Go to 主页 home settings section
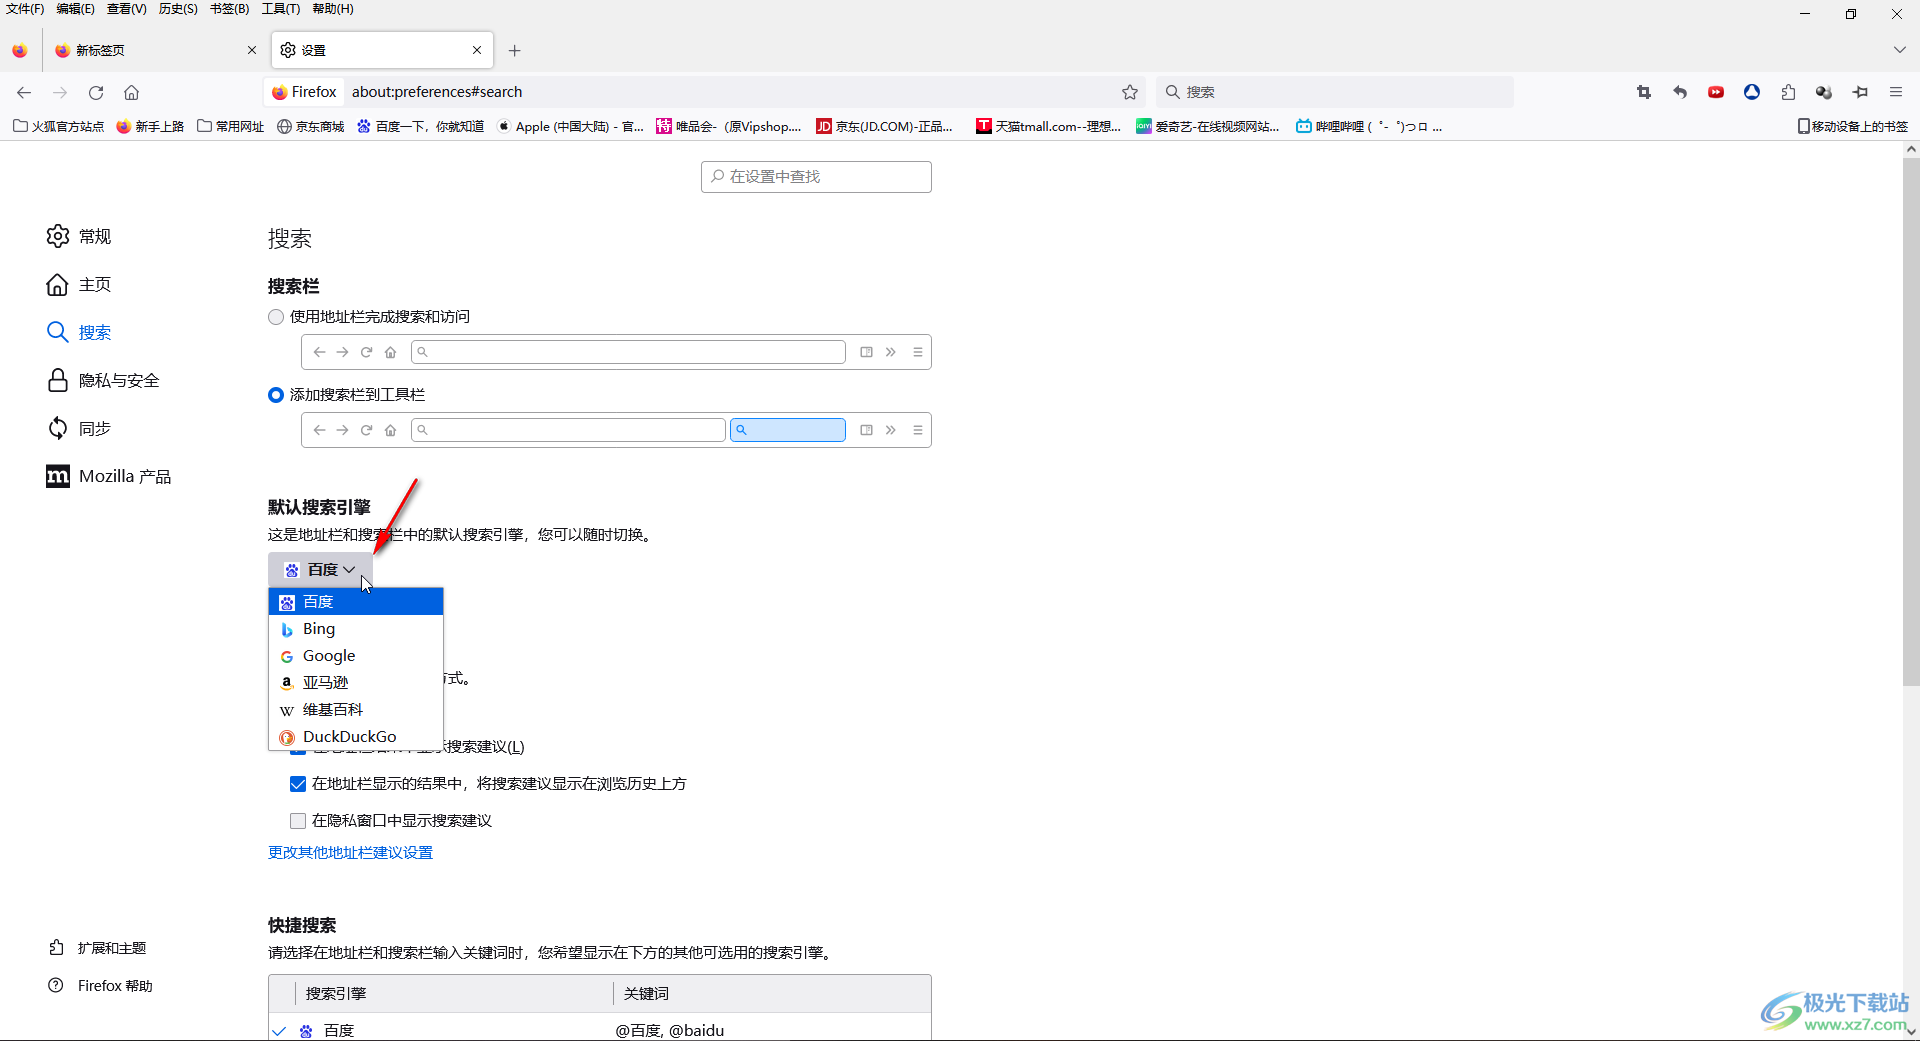The image size is (1920, 1041). click(79, 284)
